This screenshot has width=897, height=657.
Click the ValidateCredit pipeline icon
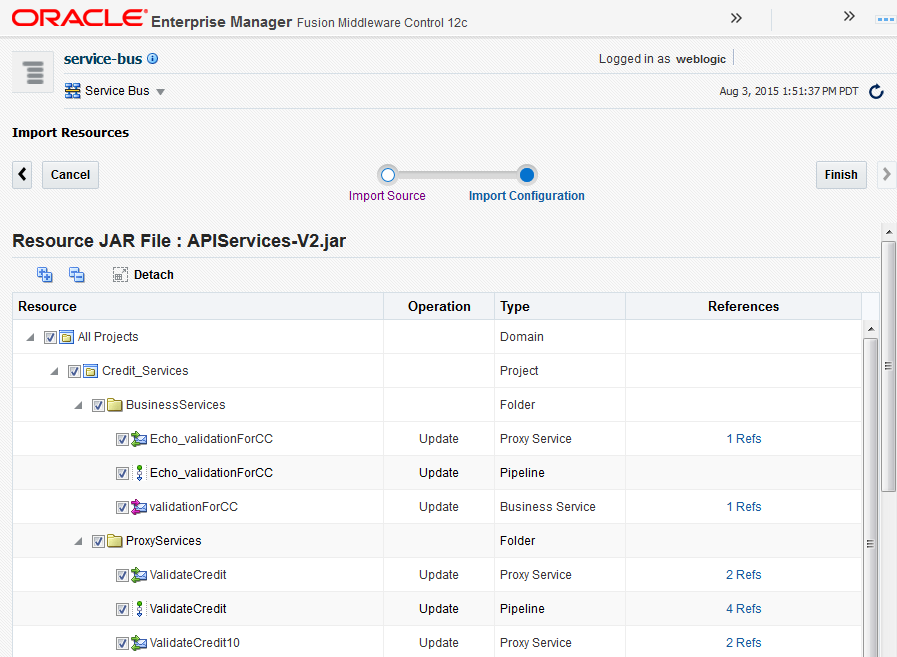click(x=139, y=608)
